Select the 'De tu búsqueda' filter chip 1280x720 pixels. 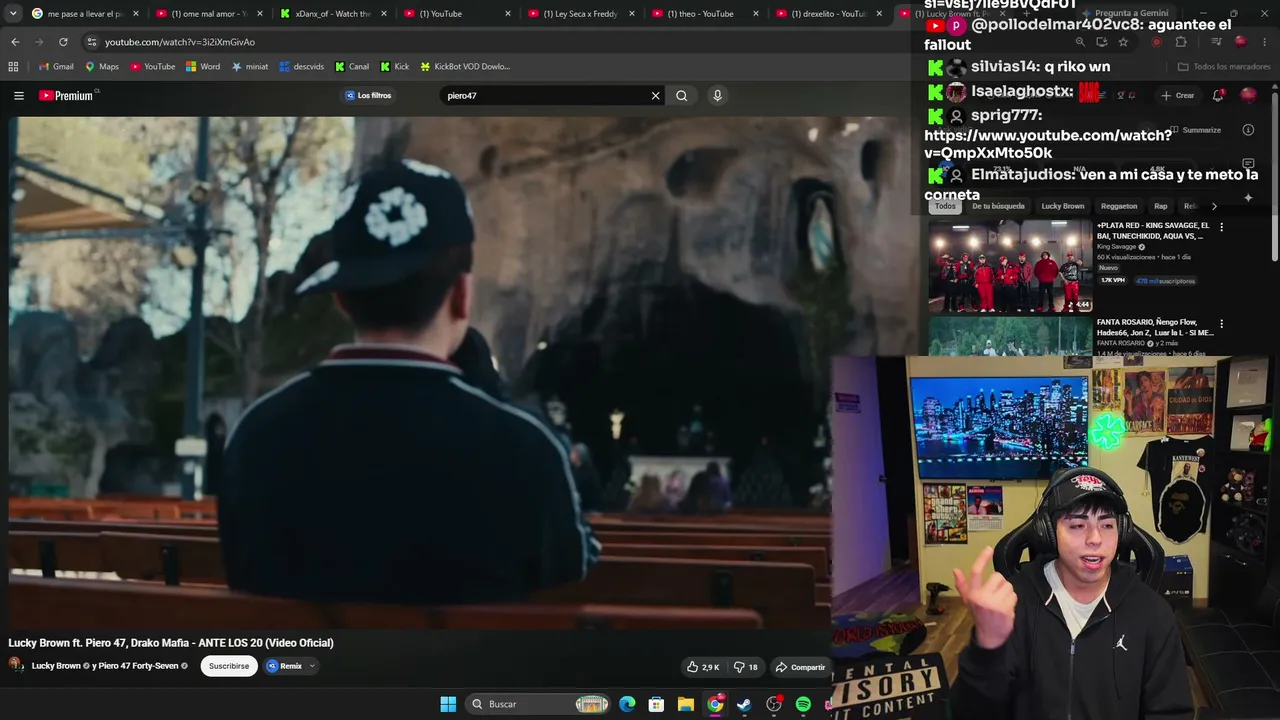(998, 206)
